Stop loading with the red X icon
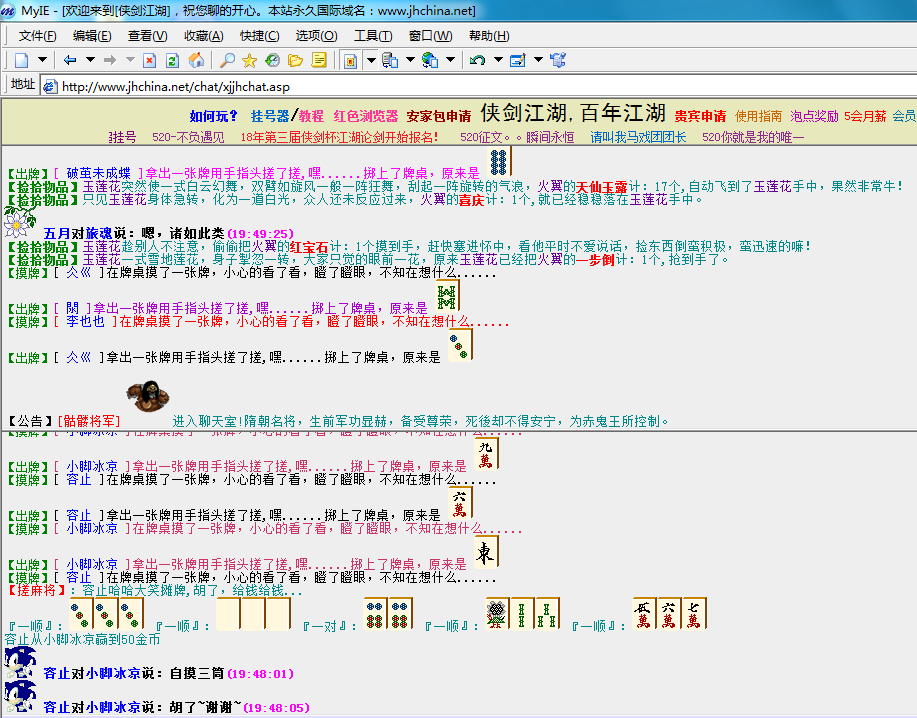This screenshot has height=718, width=917. [149, 60]
